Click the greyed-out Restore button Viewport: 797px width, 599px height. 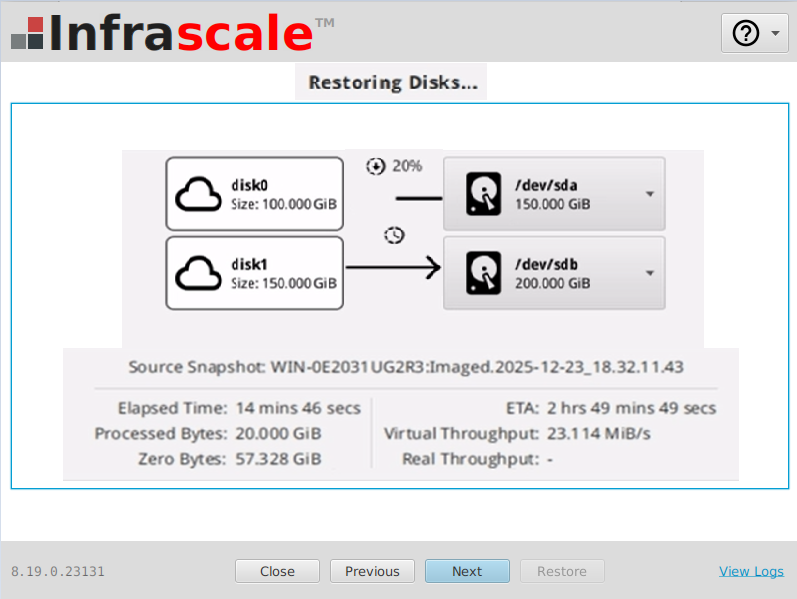click(x=562, y=571)
